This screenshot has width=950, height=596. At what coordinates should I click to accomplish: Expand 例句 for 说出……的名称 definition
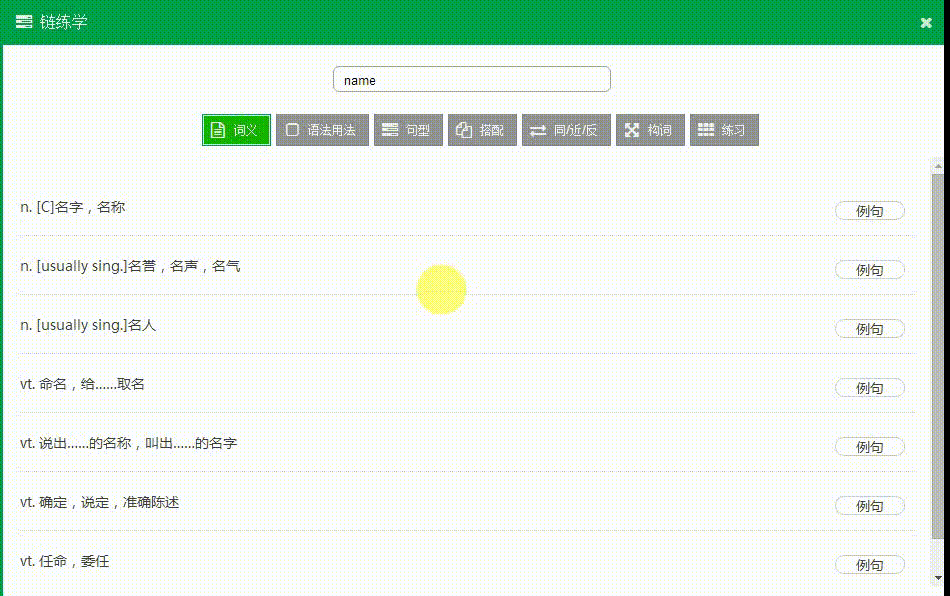pos(869,447)
